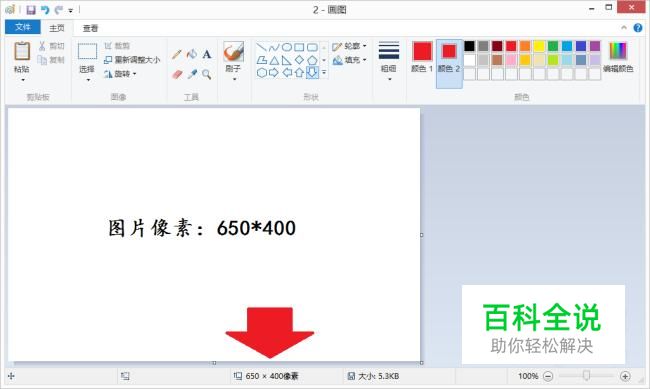Collapse the ribbon with the caret

pyautogui.click(x=624, y=27)
